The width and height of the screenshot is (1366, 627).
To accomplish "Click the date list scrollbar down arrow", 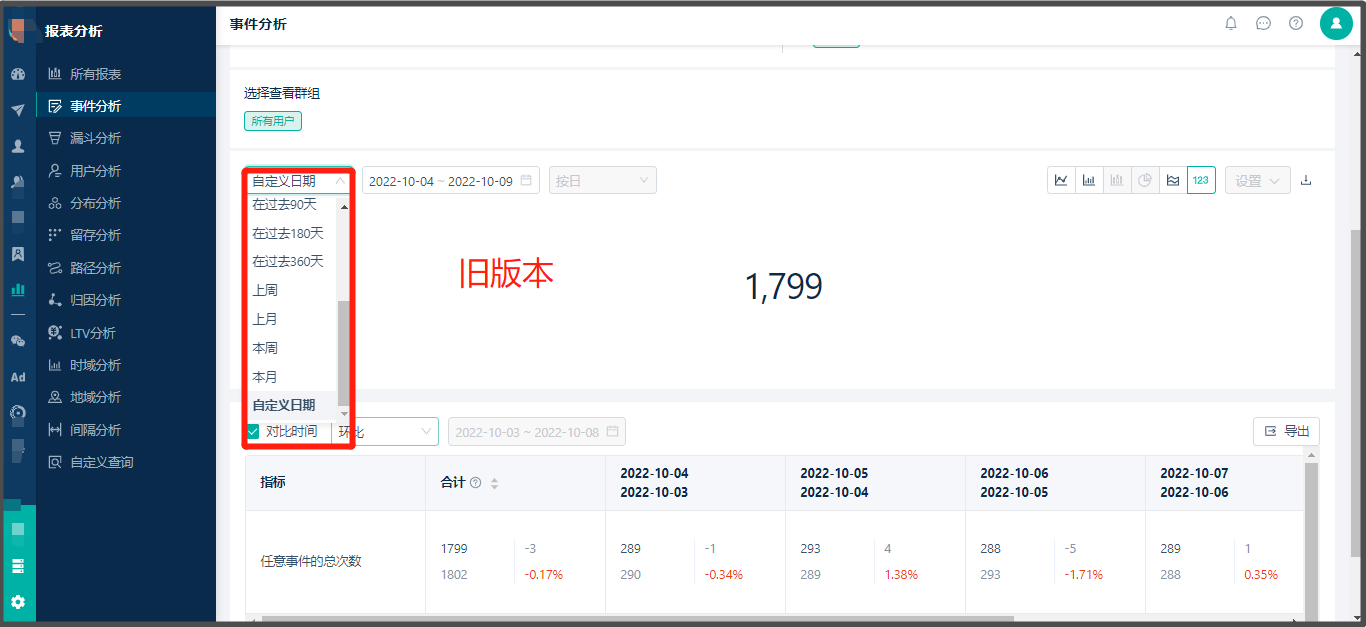I will point(345,413).
